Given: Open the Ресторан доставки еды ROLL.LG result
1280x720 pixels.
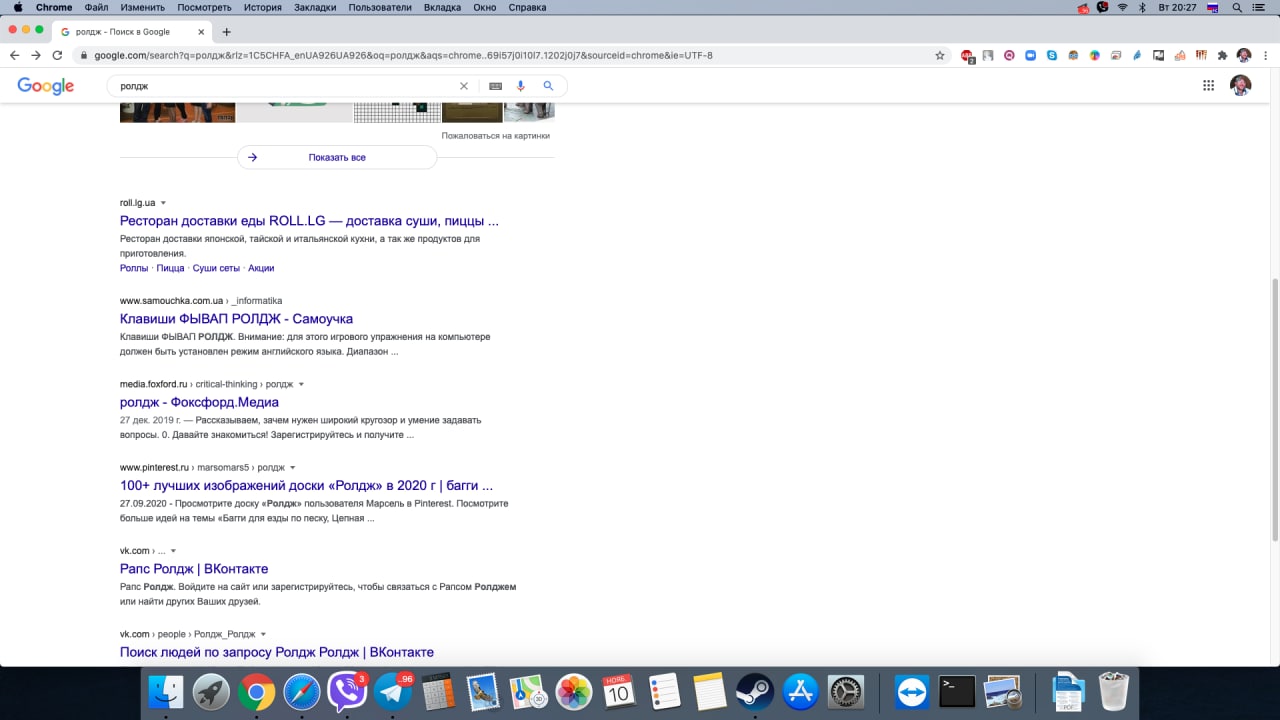Looking at the screenshot, I should click(x=309, y=221).
